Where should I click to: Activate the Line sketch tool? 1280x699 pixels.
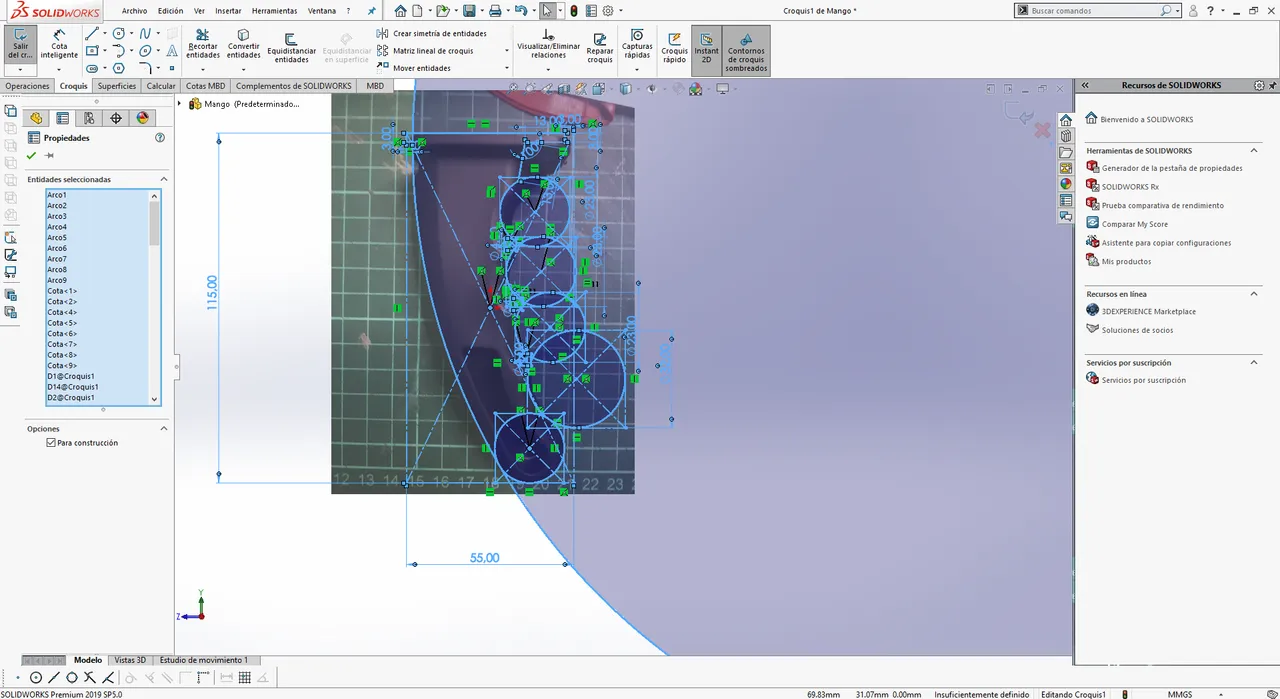[x=92, y=34]
